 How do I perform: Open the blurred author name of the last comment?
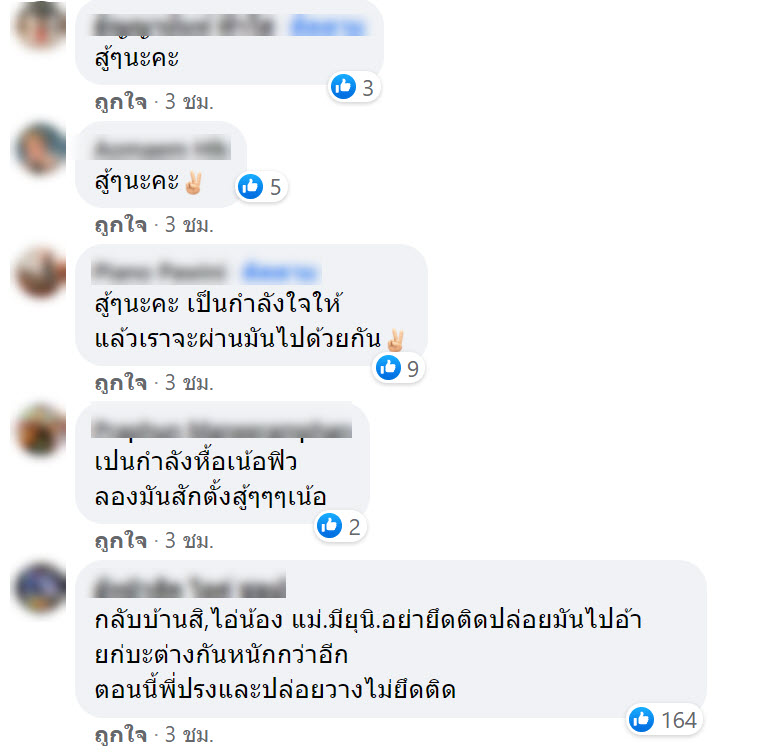pyautogui.click(x=189, y=587)
